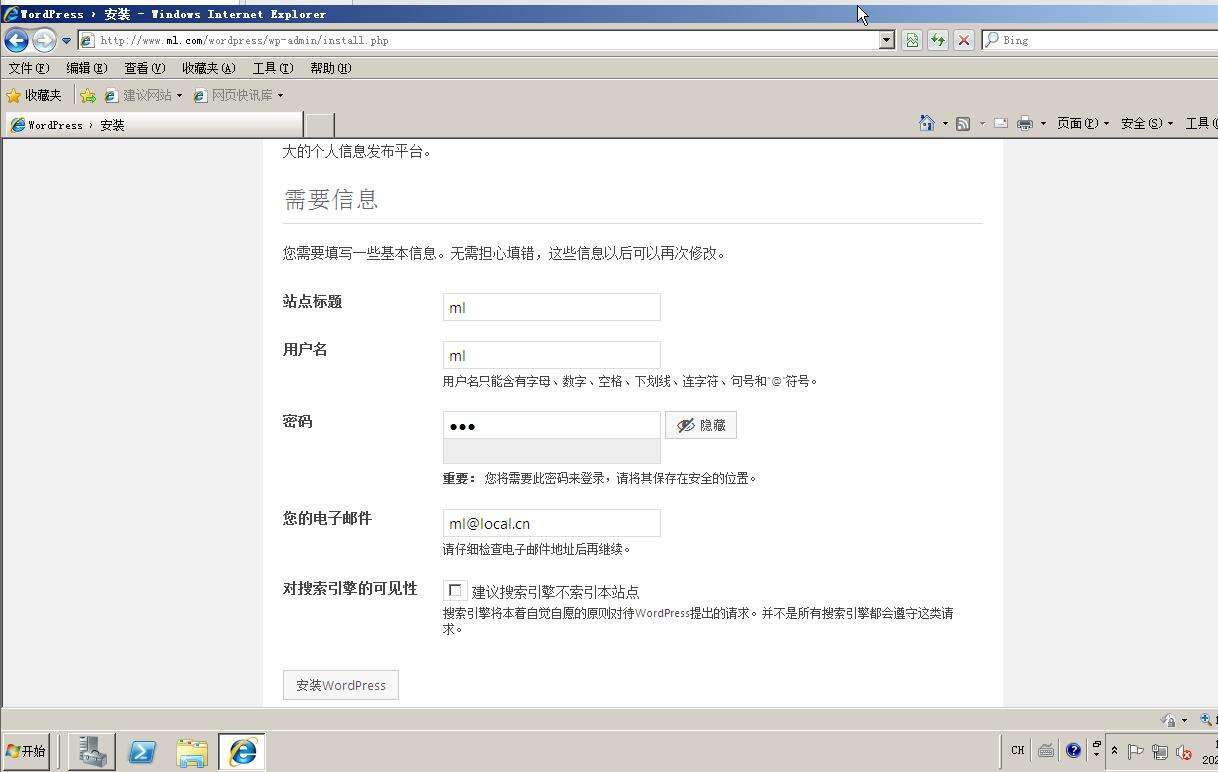Click the 密码 password field

click(552, 425)
